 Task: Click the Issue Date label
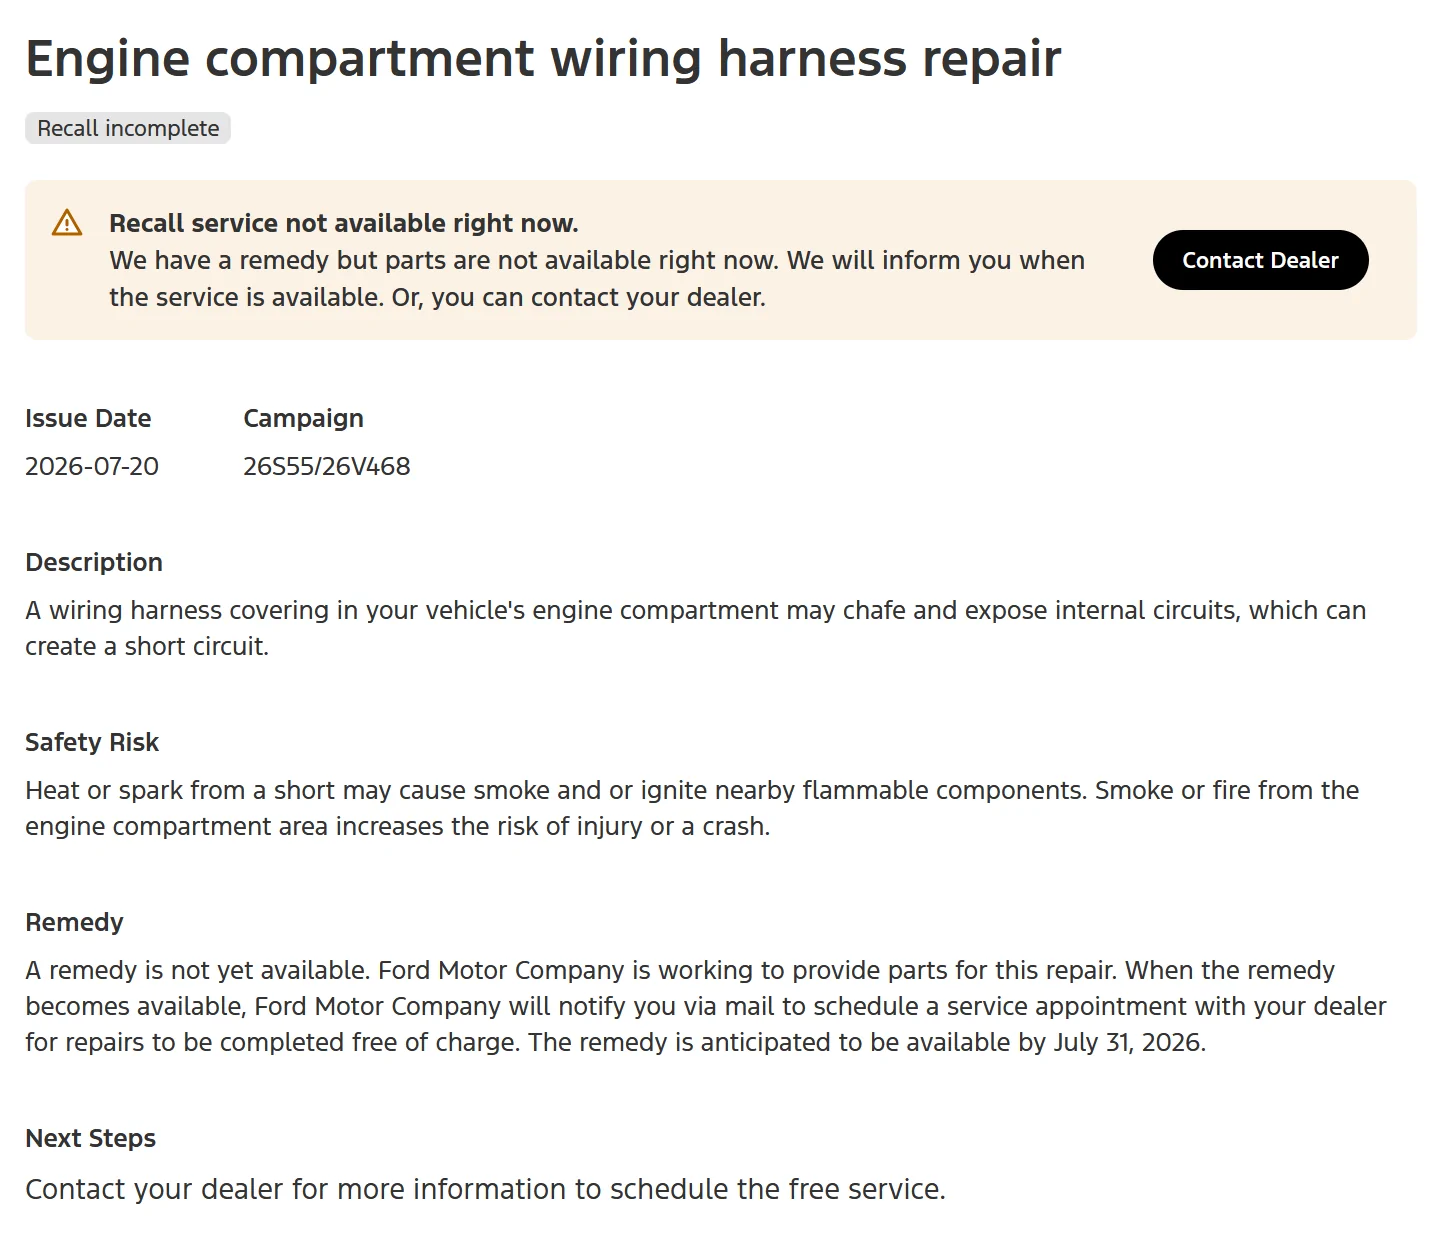[88, 418]
